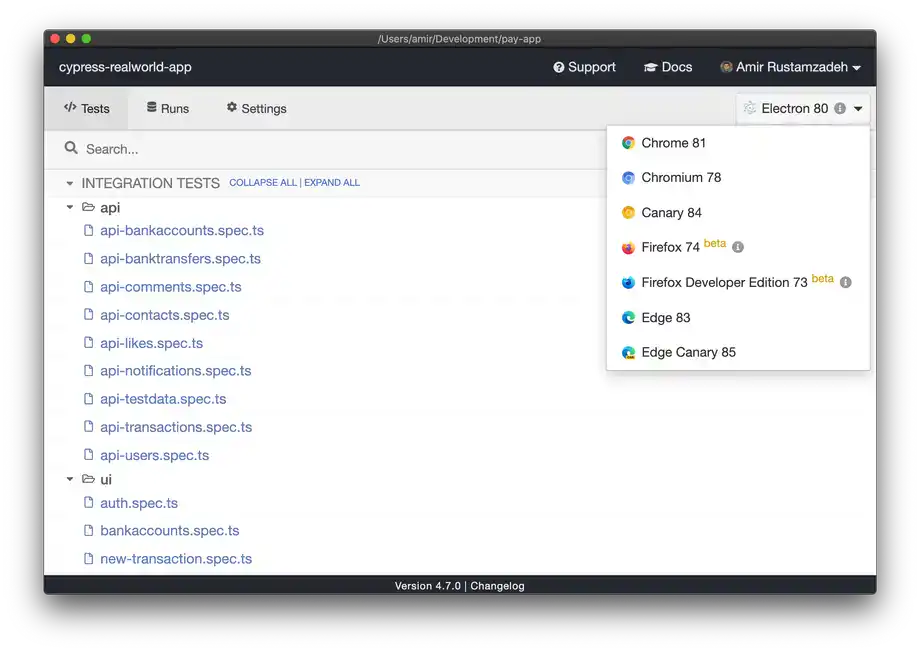Run api-comments.spec.ts

coord(171,287)
